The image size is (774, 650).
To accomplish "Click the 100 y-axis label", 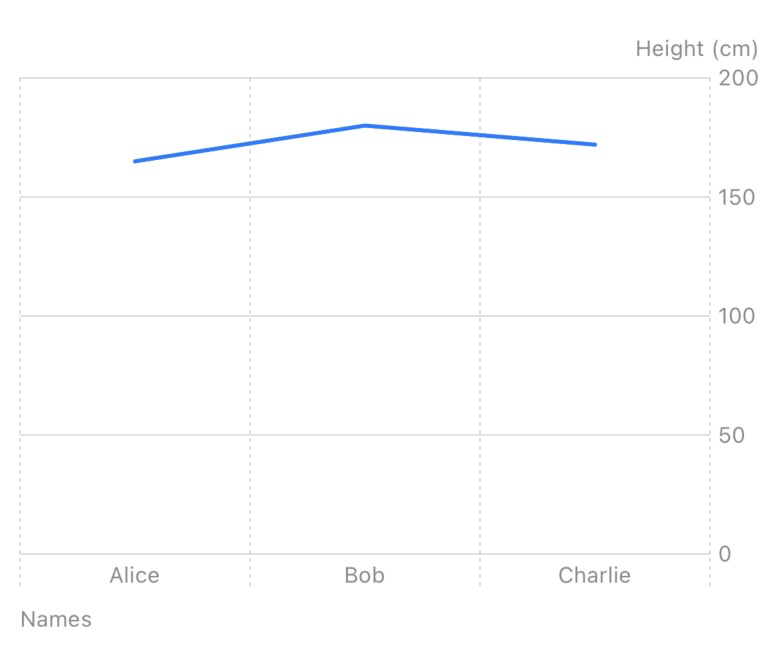I will click(x=736, y=316).
